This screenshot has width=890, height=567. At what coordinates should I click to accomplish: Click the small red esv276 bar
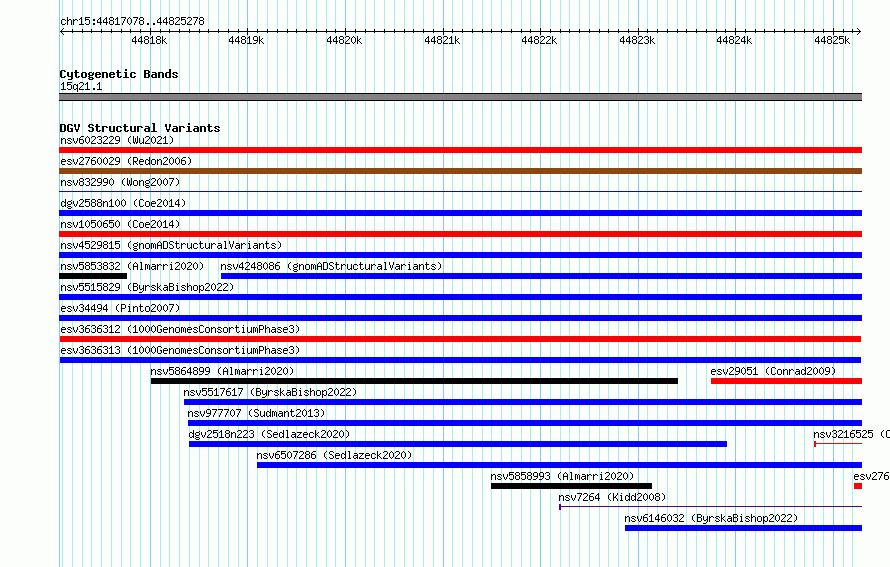[858, 486]
